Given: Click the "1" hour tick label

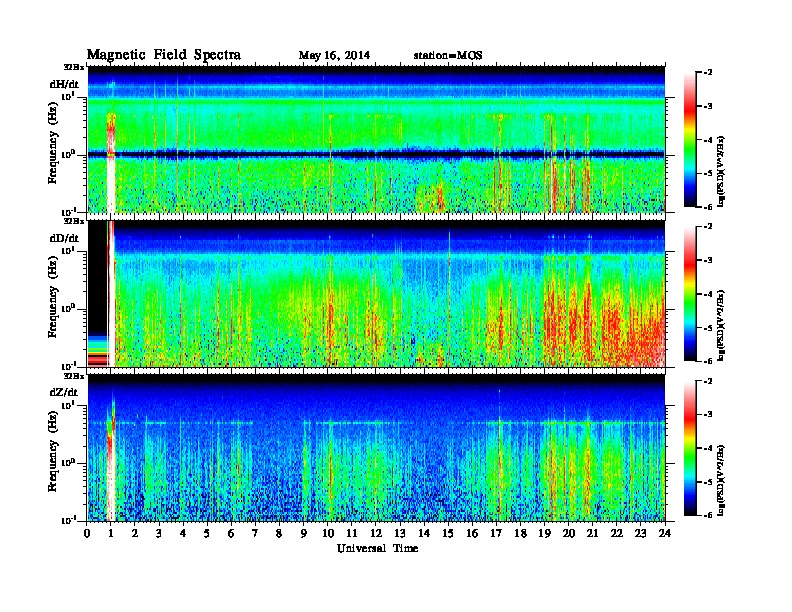Looking at the screenshot, I should tap(111, 533).
